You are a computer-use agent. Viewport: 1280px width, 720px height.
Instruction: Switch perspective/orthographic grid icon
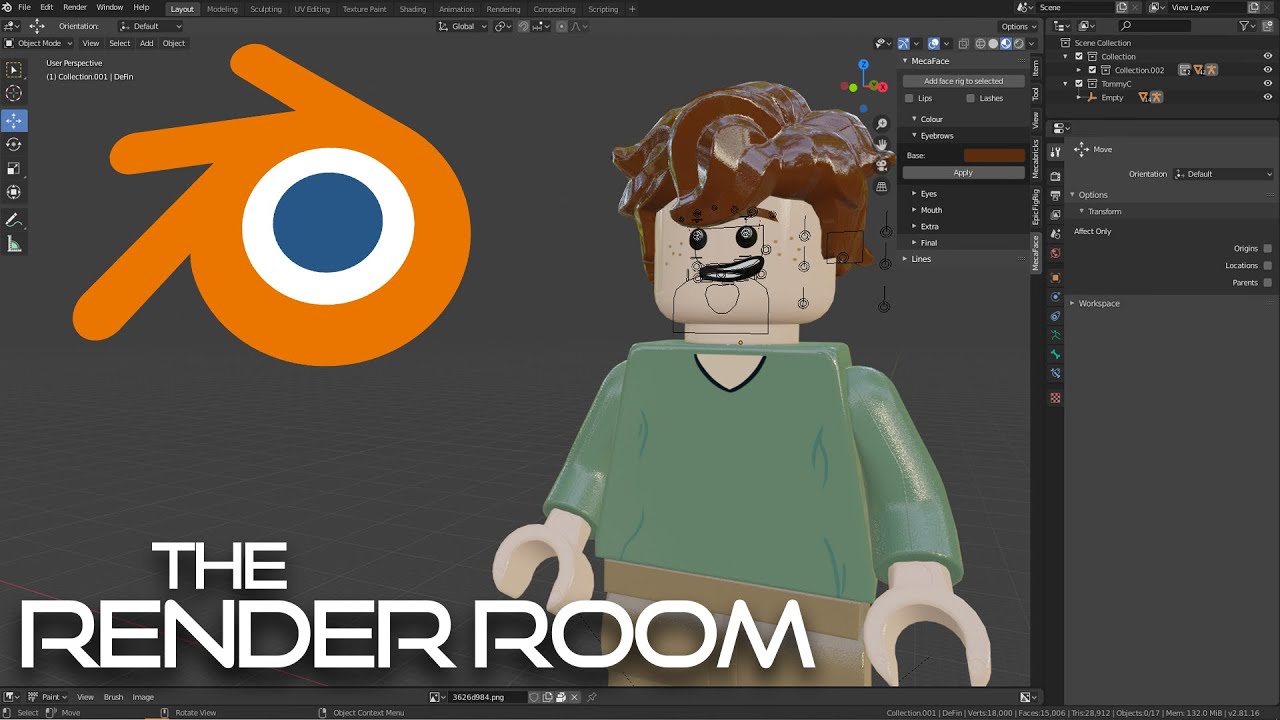coord(882,187)
